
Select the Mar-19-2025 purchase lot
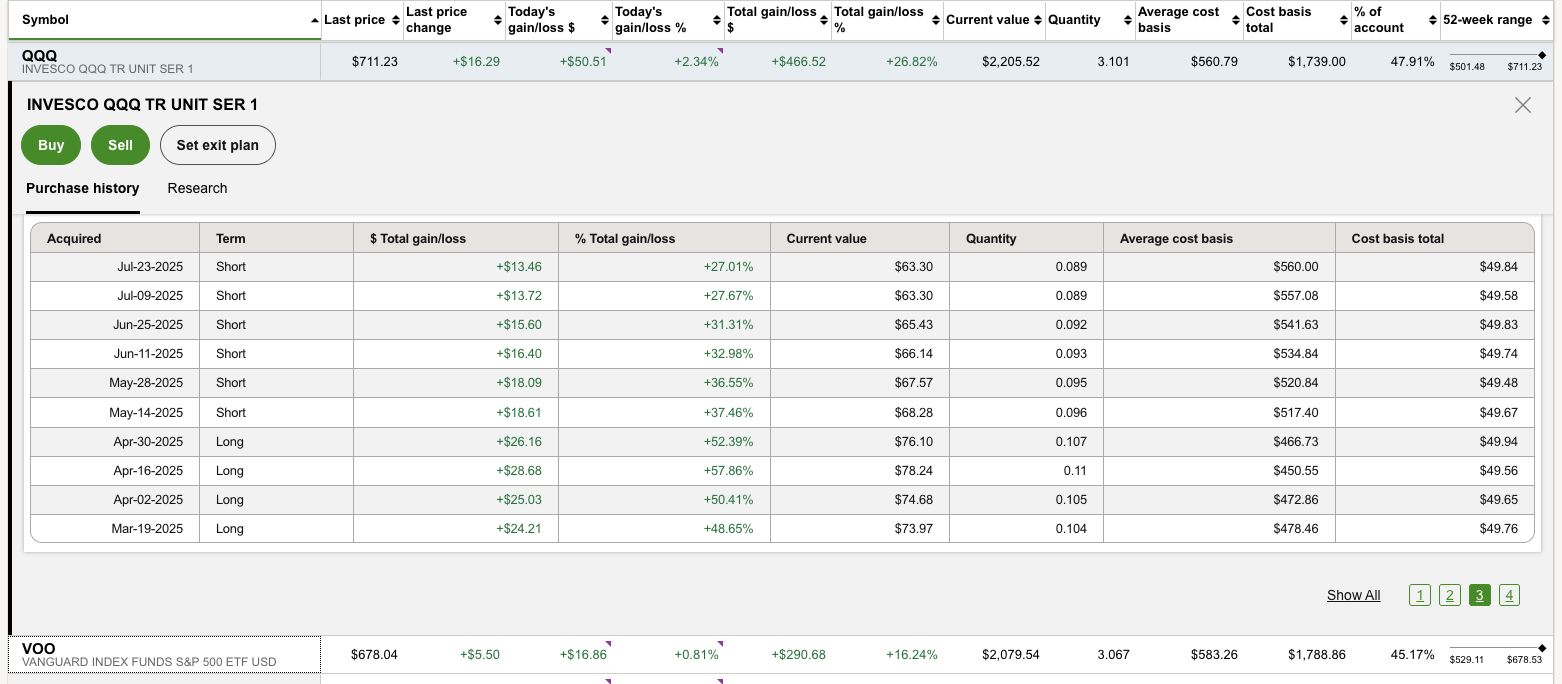(x=782, y=529)
